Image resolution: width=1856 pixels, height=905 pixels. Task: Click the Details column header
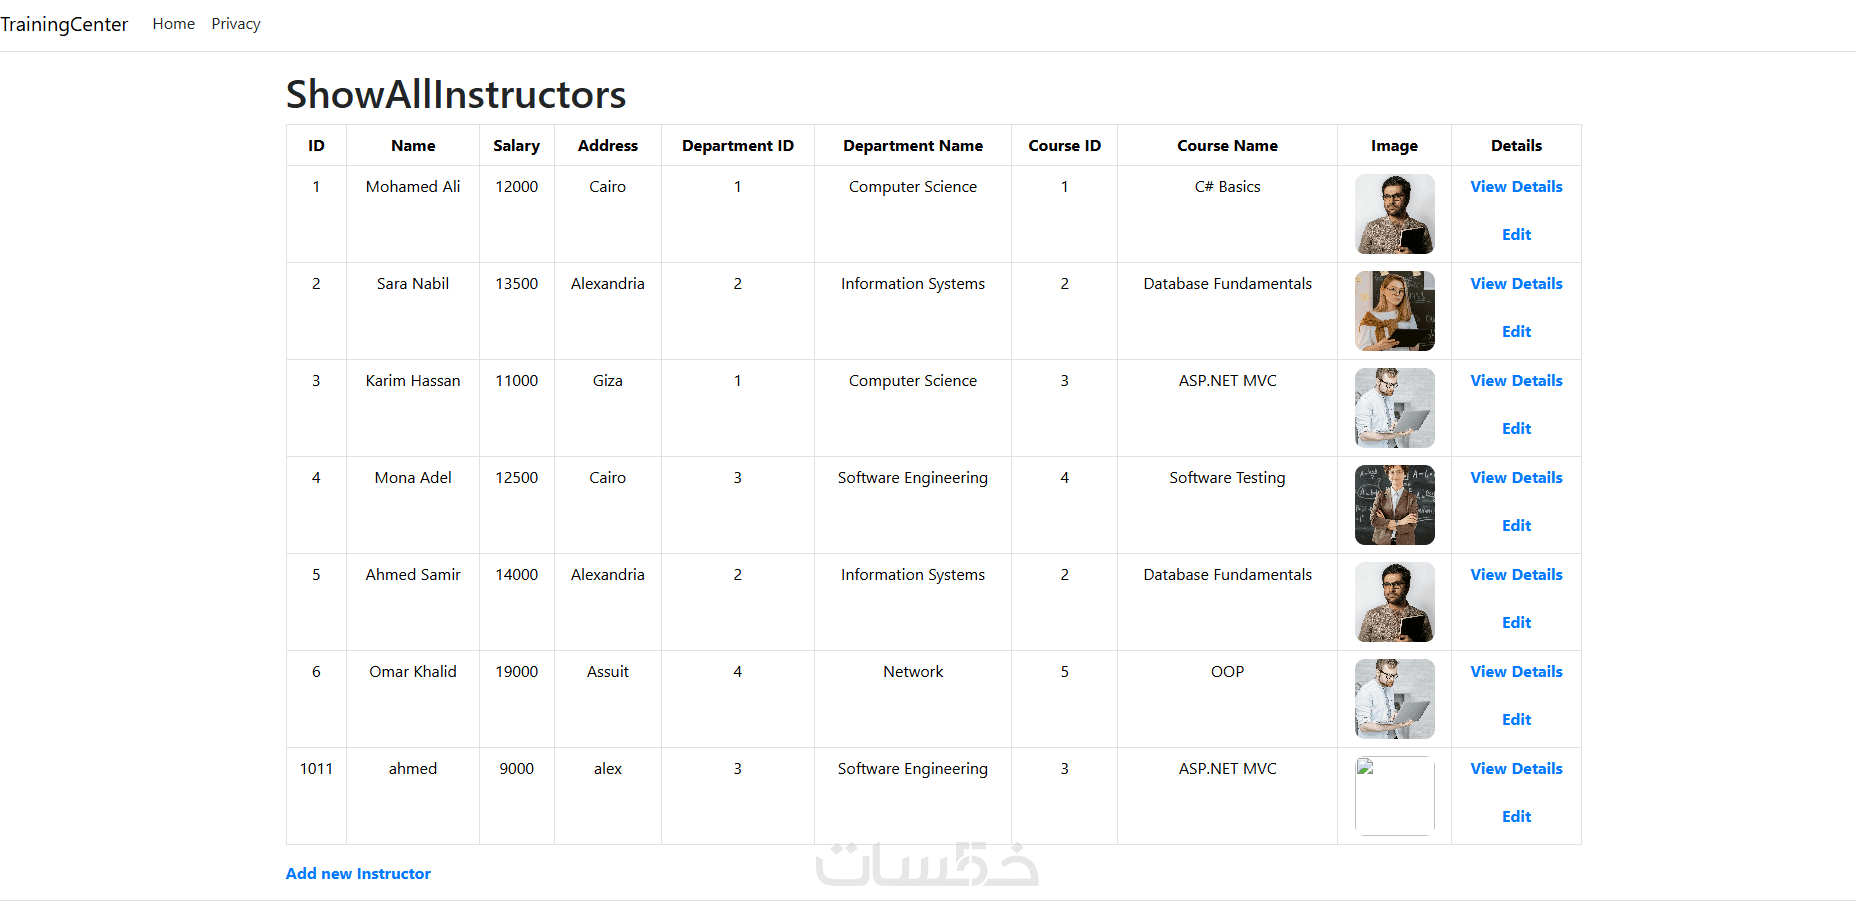point(1516,146)
